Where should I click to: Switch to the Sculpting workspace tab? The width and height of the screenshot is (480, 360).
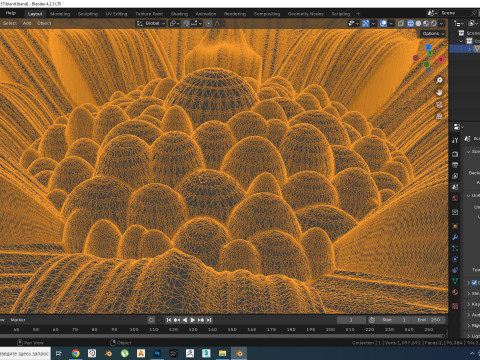coord(88,14)
